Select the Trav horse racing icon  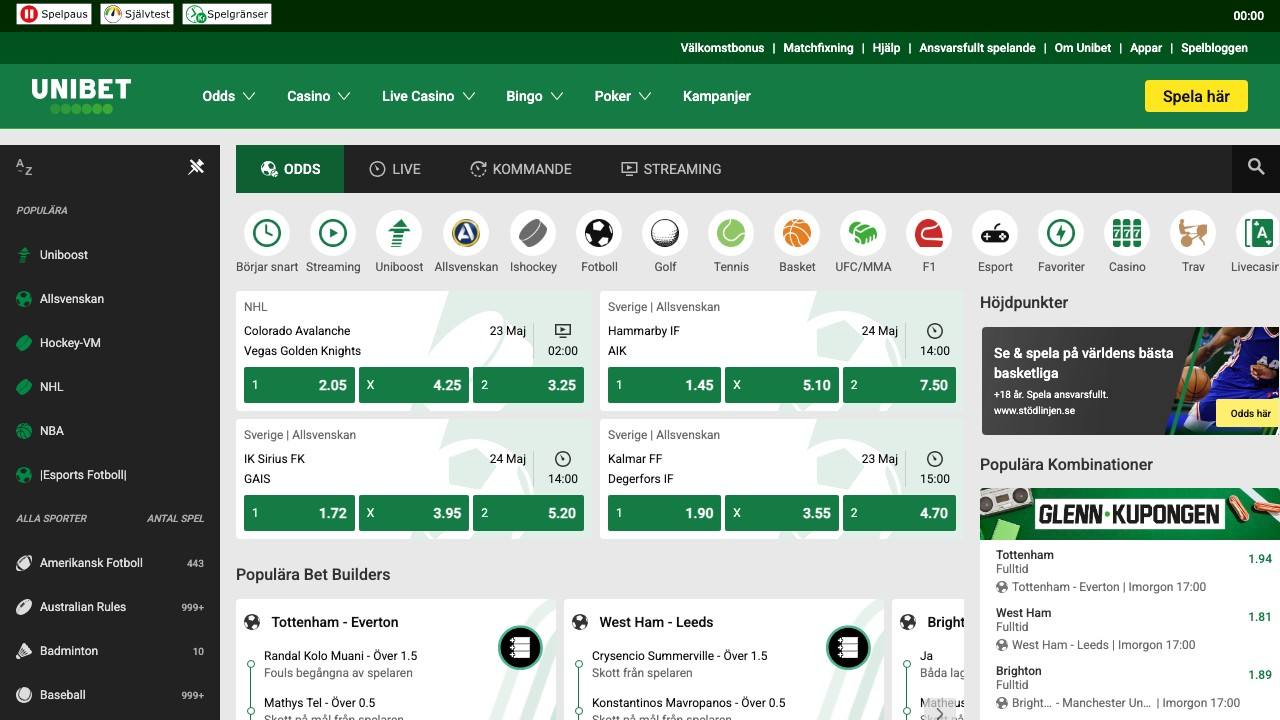click(1193, 233)
